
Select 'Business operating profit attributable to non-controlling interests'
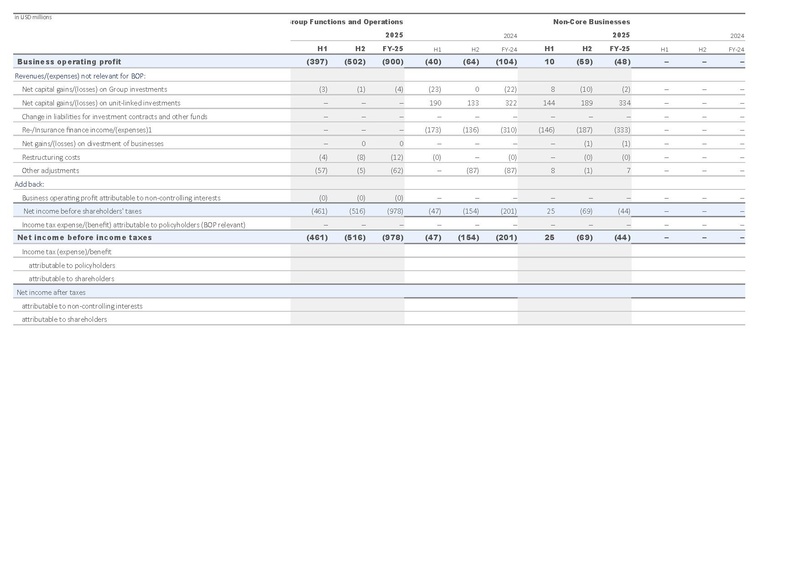(x=121, y=198)
